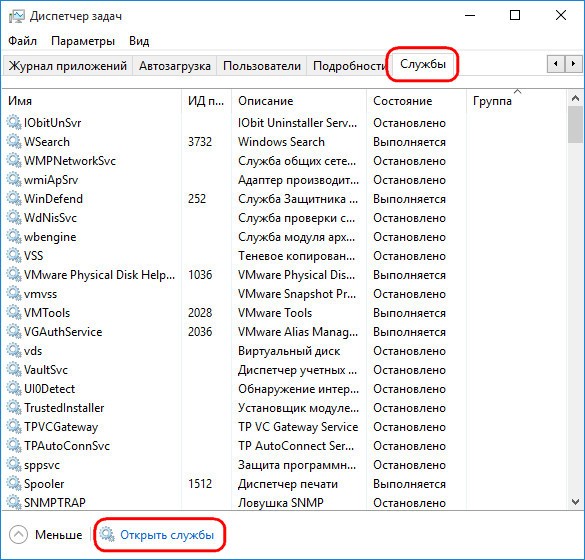Sort by the Группа column header
Image resolution: width=585 pixels, height=560 pixels.
click(x=516, y=101)
